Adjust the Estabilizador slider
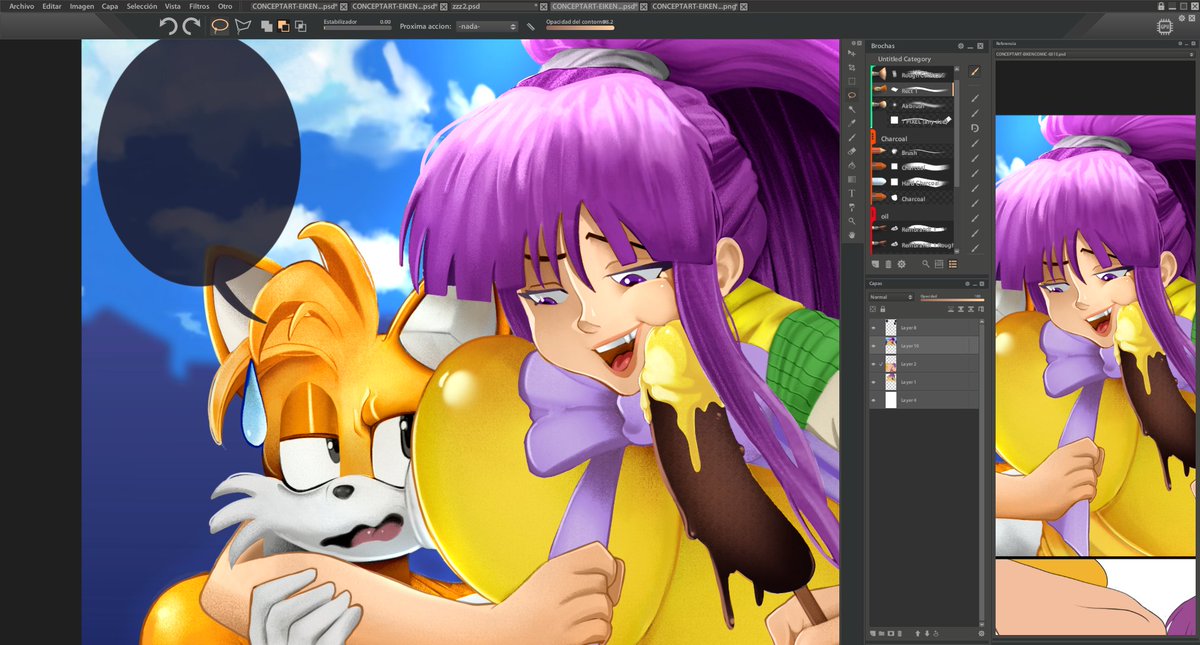Screen dimensions: 1200x645 coord(357,28)
